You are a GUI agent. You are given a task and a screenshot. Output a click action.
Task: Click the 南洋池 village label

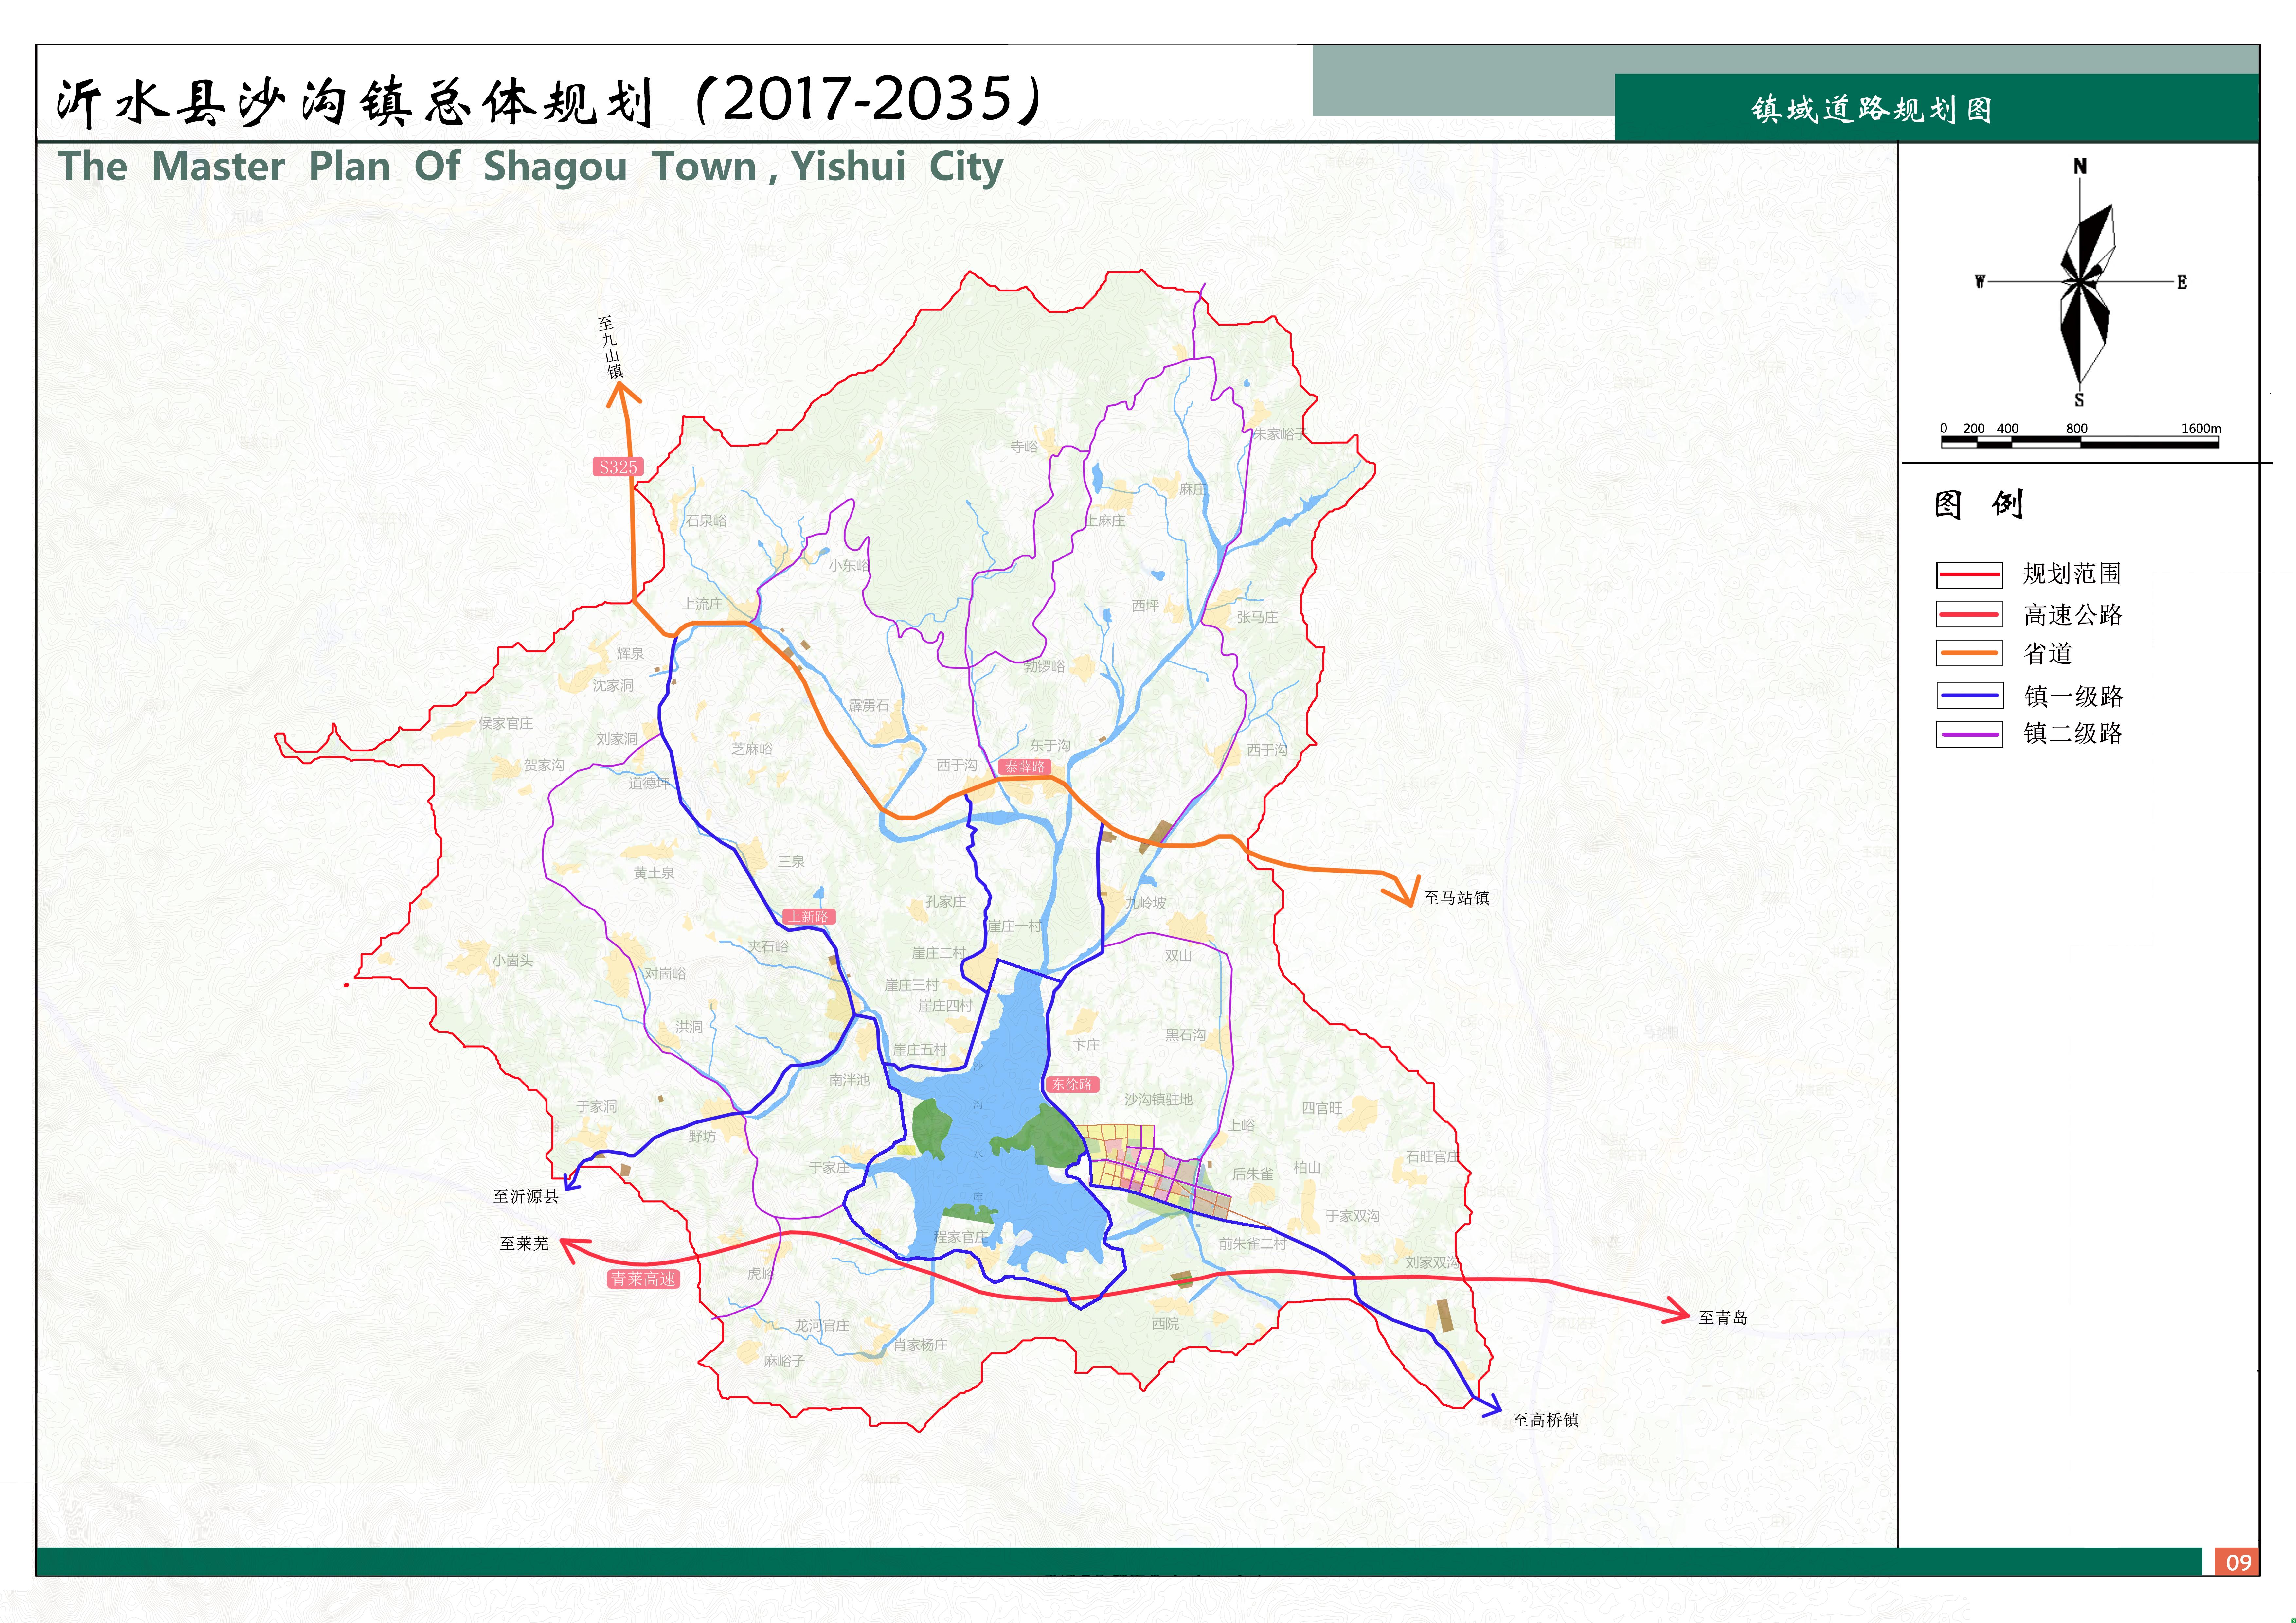tap(849, 1080)
